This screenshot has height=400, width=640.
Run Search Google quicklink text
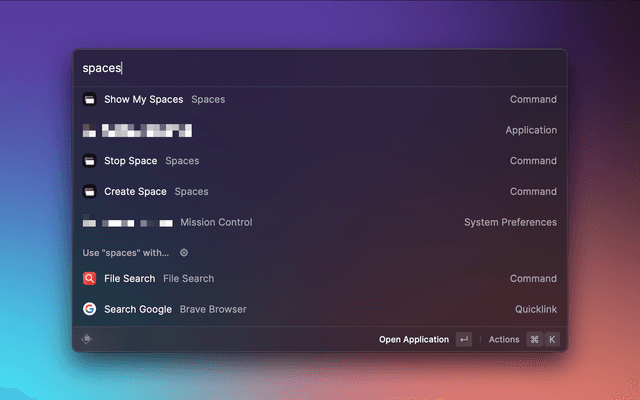point(138,310)
